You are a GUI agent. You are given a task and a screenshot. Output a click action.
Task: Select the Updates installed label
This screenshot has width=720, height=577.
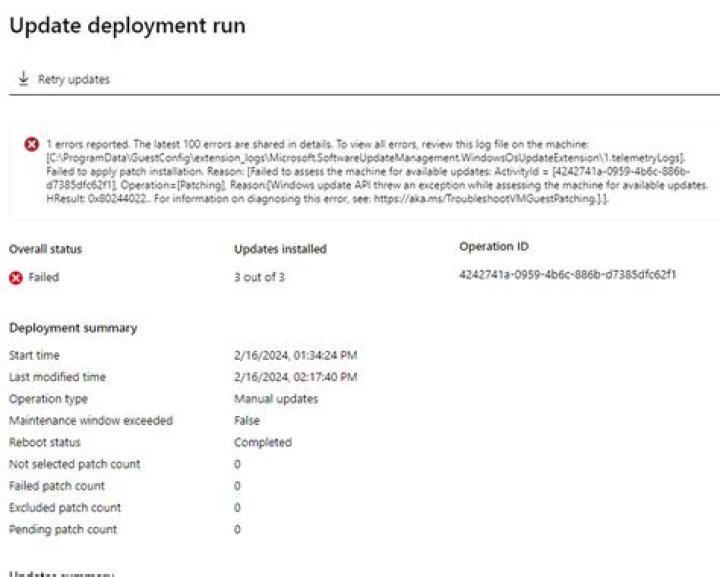pyautogui.click(x=280, y=249)
